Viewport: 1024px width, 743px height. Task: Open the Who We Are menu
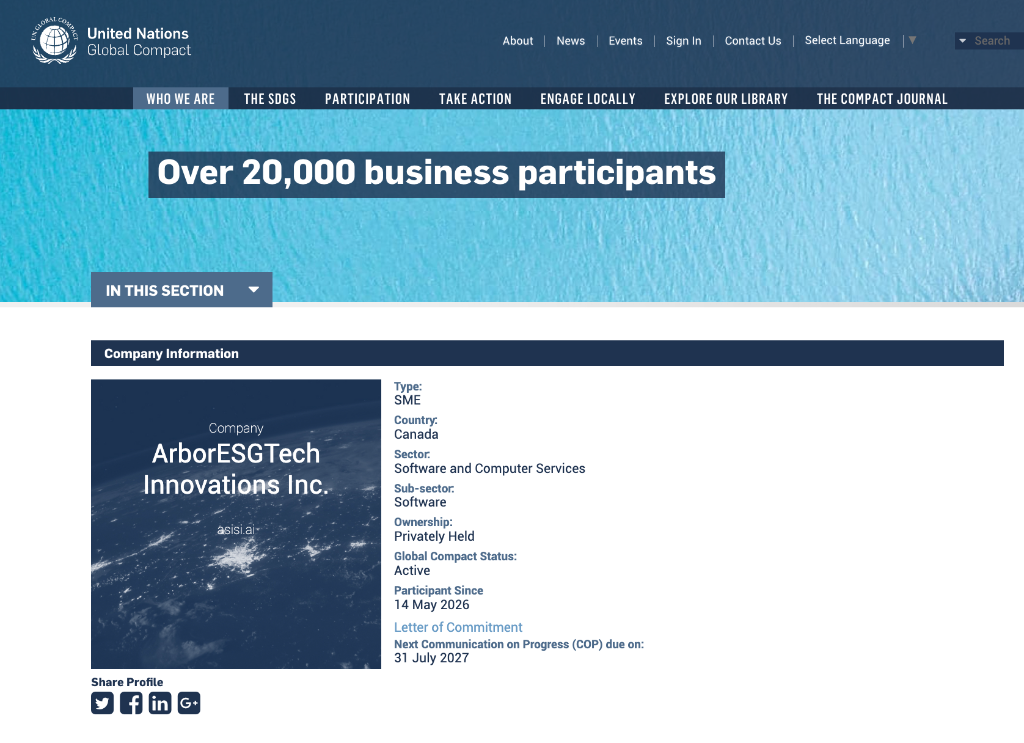coord(180,99)
